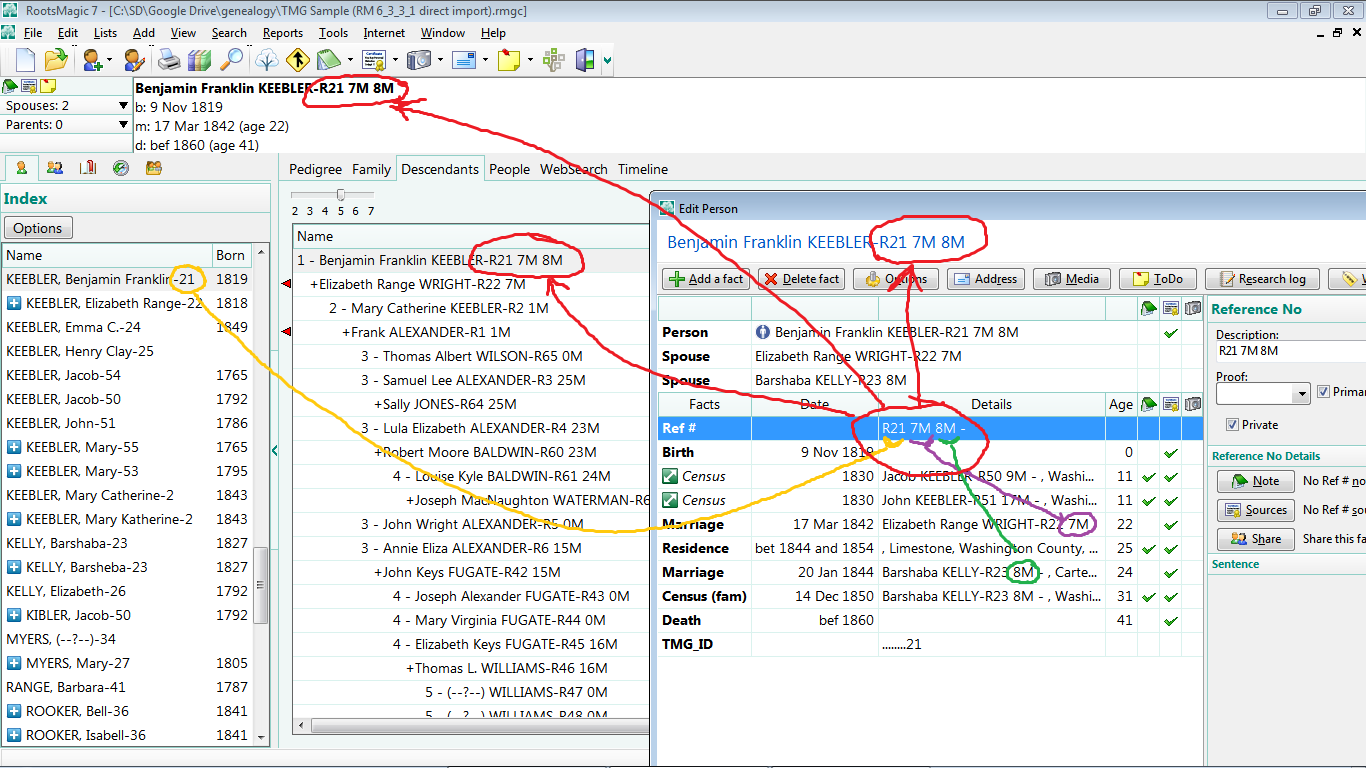Open the Proof dropdown
The image size is (1366, 768).
pos(1302,394)
